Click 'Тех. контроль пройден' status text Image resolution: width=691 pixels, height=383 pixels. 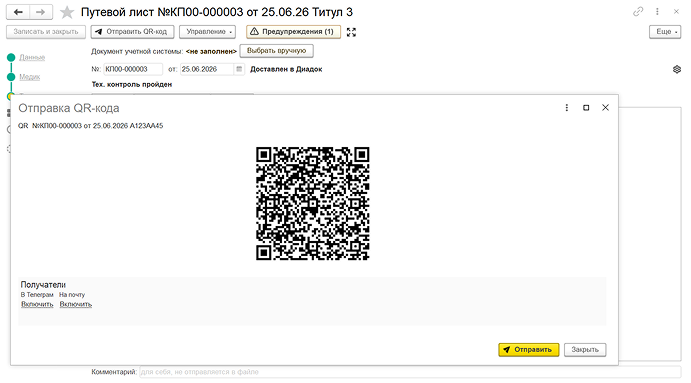pyautogui.click(x=132, y=84)
